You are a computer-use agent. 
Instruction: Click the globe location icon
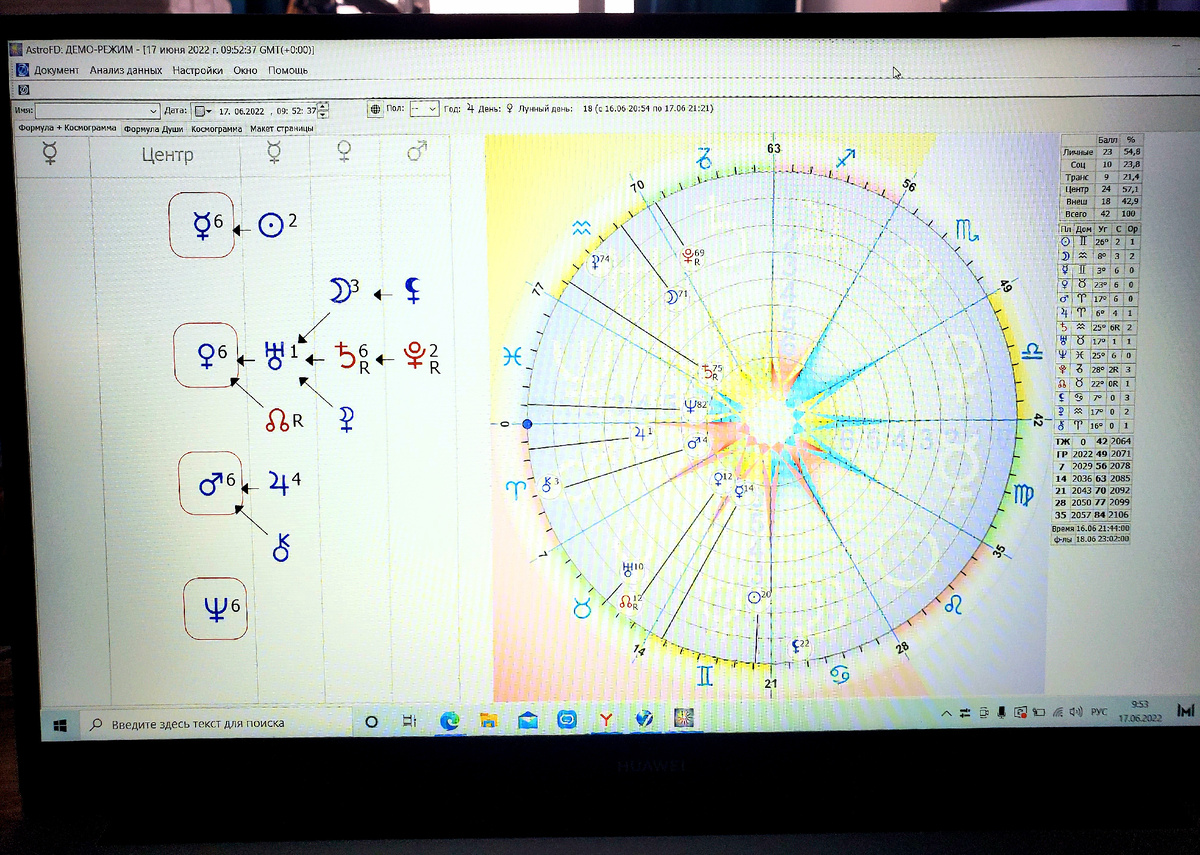point(375,109)
